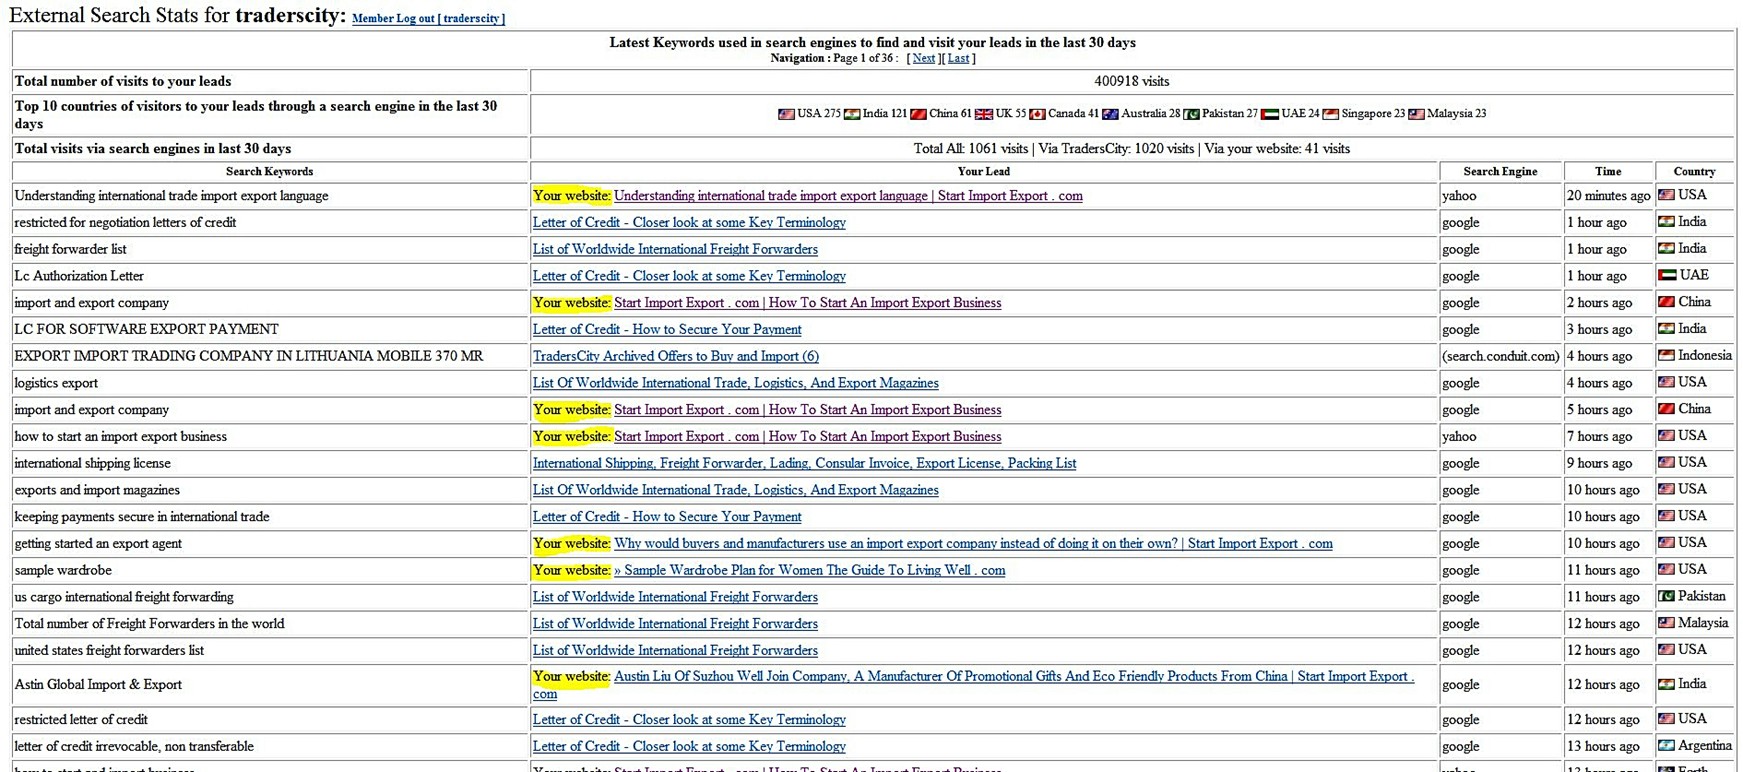Image resolution: width=1743 pixels, height=772 pixels.
Task: Click the Singapore flag beside 'Singapore 23'
Action: click(x=1330, y=114)
